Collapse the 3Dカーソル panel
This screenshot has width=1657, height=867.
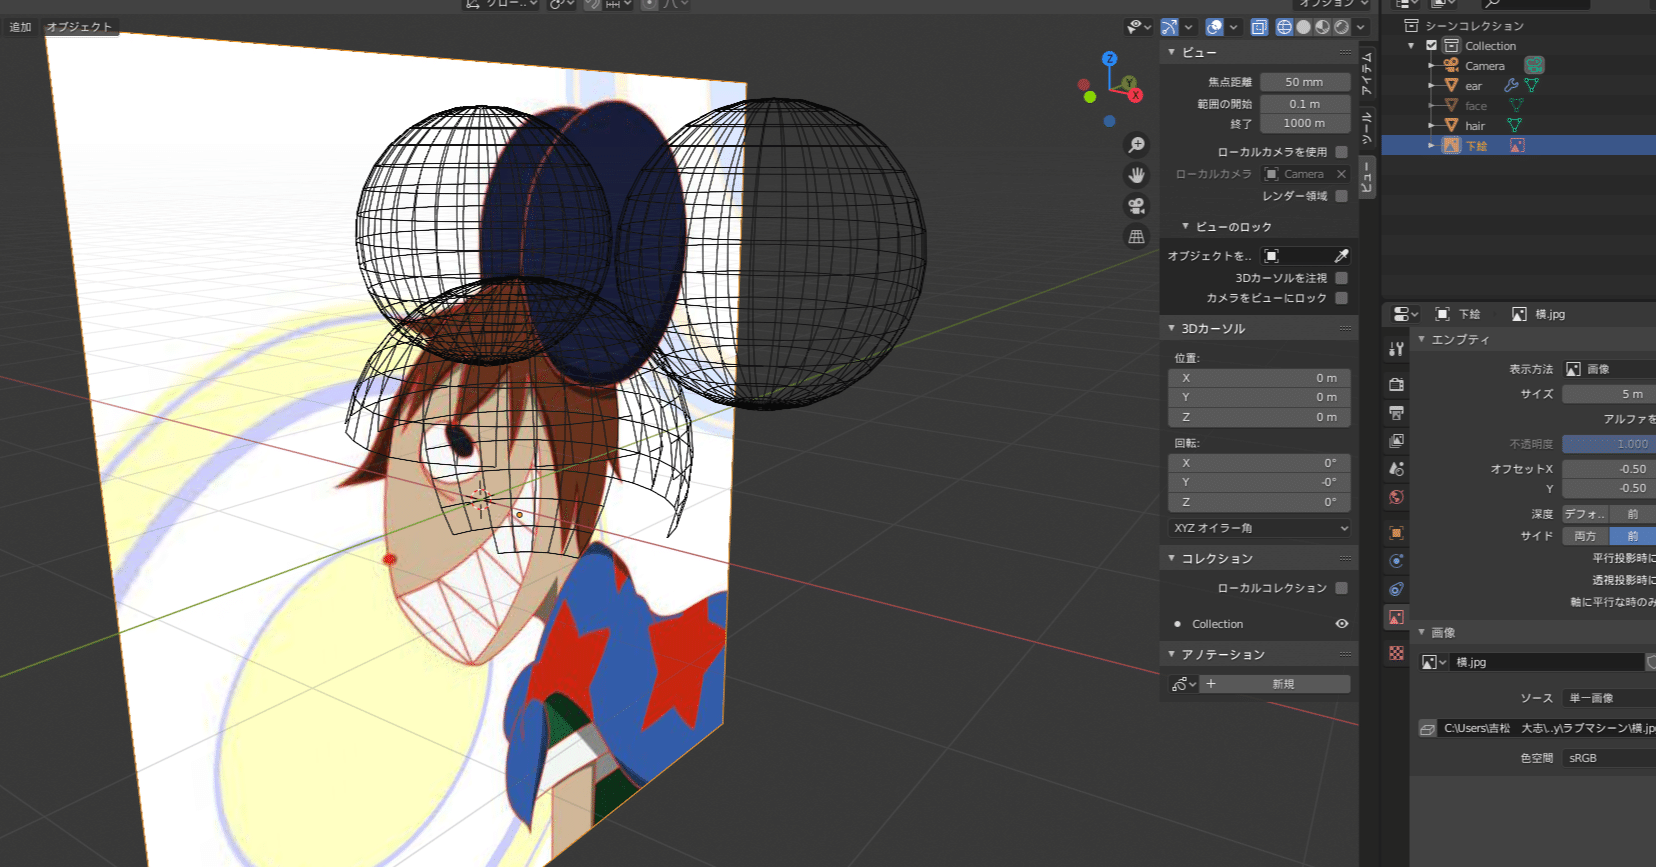pyautogui.click(x=1171, y=328)
